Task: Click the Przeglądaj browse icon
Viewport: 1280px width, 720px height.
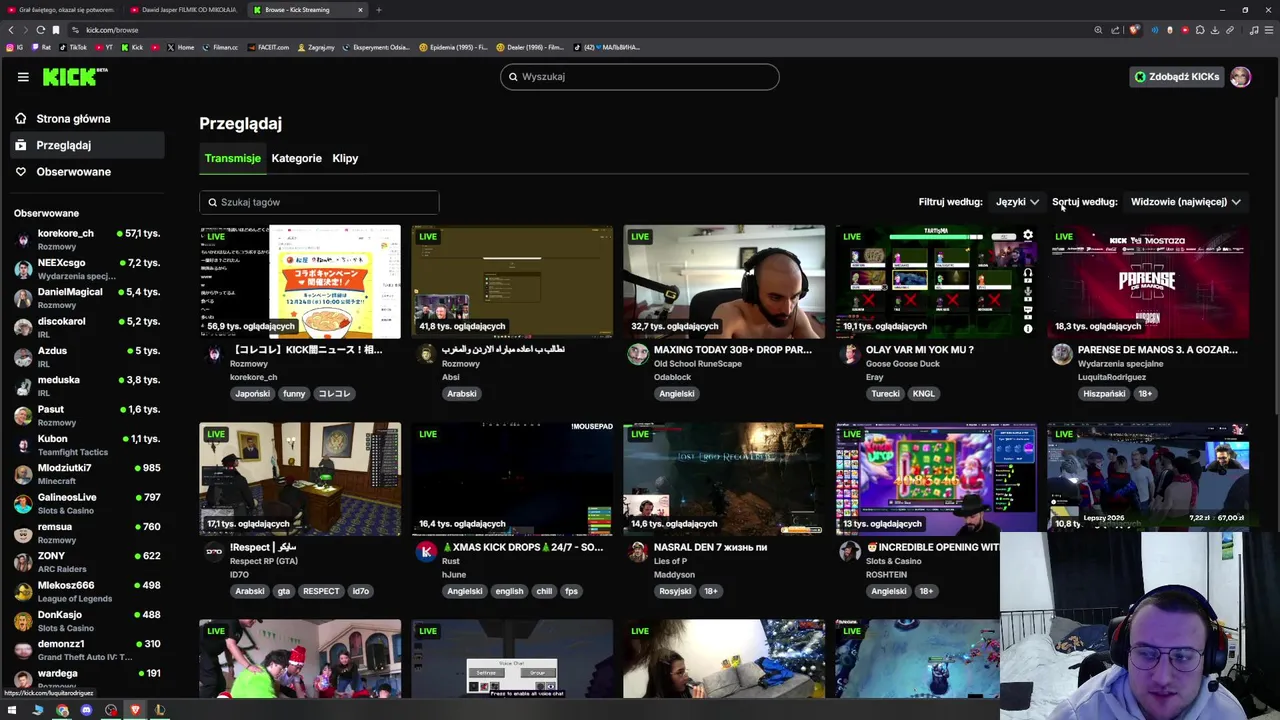Action: (x=20, y=145)
